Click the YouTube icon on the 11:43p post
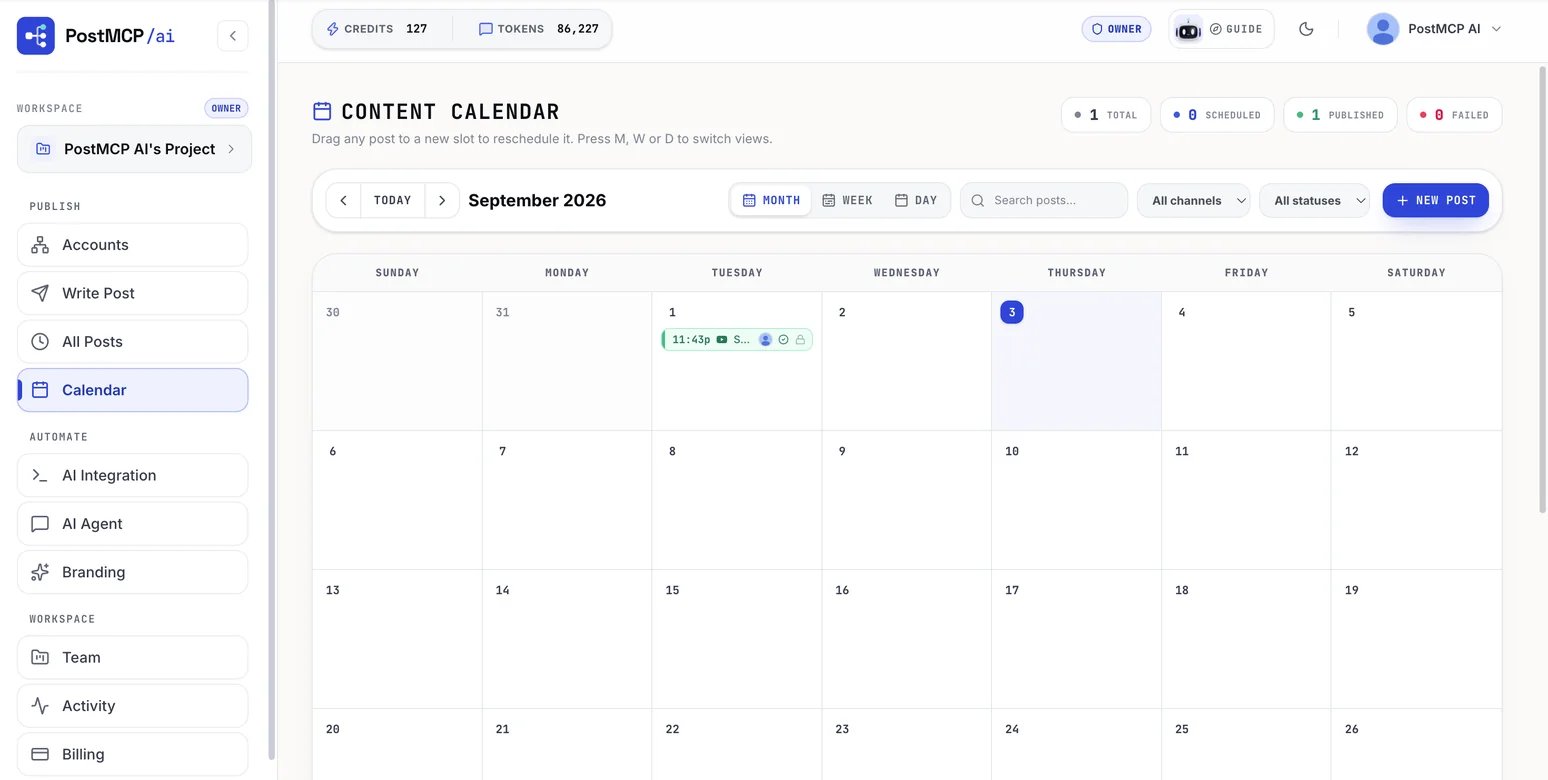The height and width of the screenshot is (780, 1548). click(x=722, y=340)
